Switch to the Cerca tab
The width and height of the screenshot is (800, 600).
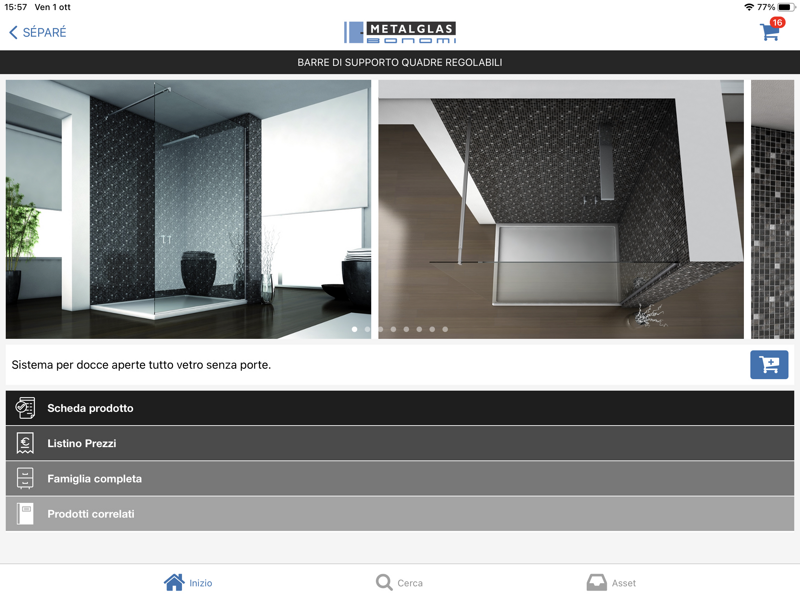(409, 583)
